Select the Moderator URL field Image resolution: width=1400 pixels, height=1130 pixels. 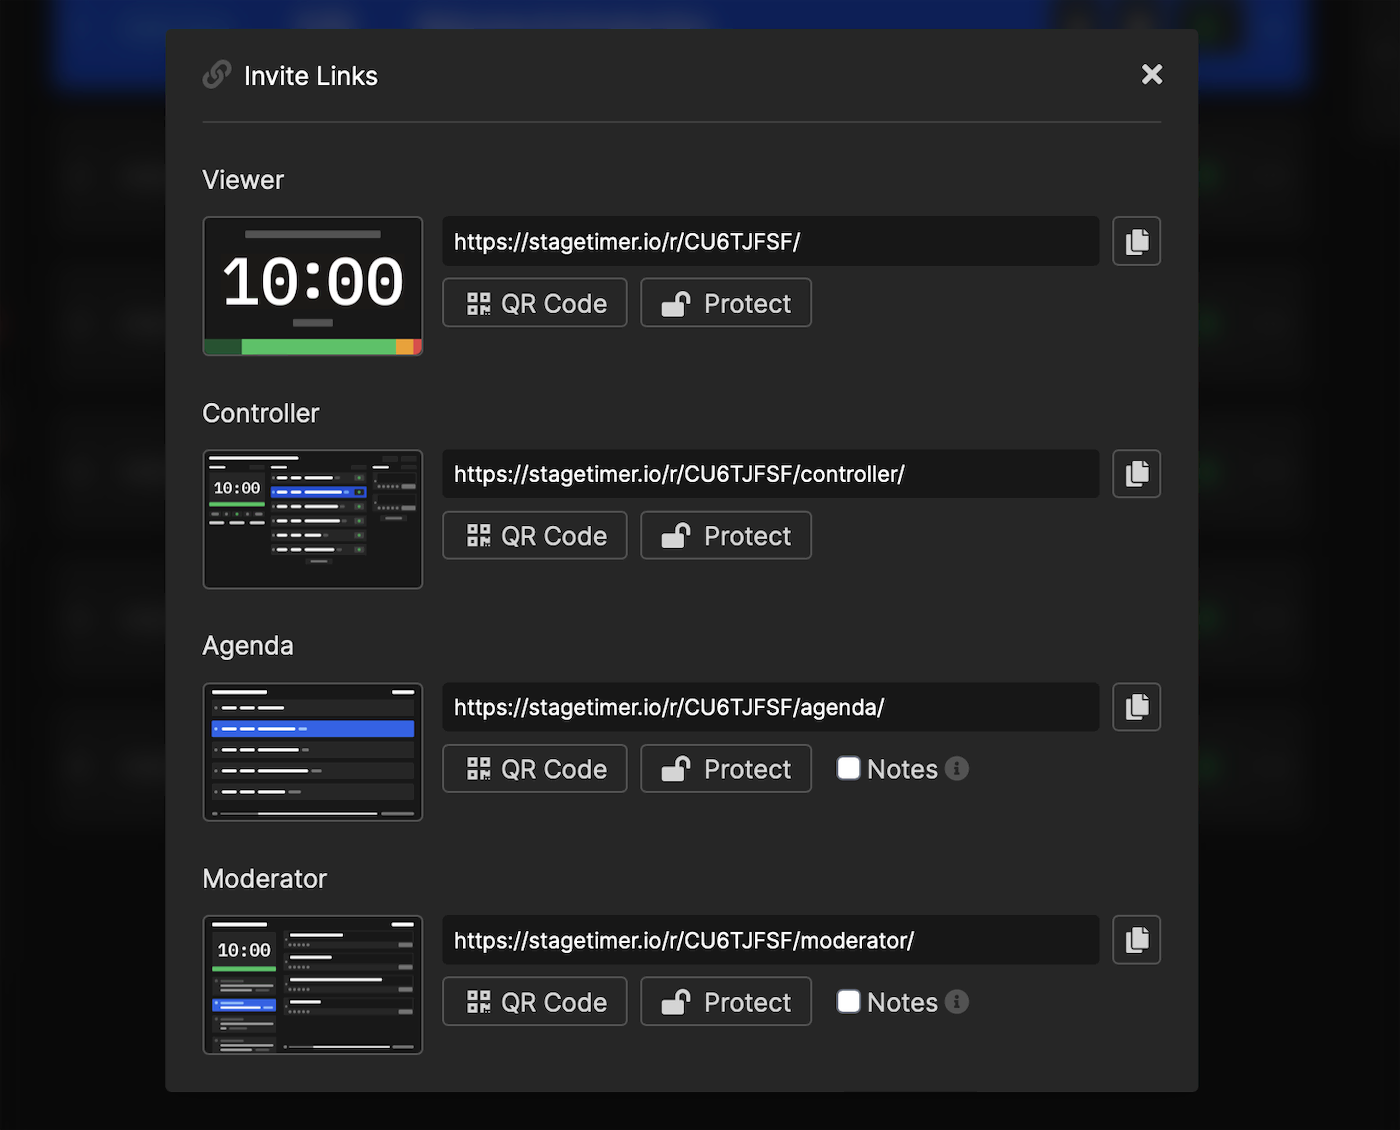pos(771,940)
